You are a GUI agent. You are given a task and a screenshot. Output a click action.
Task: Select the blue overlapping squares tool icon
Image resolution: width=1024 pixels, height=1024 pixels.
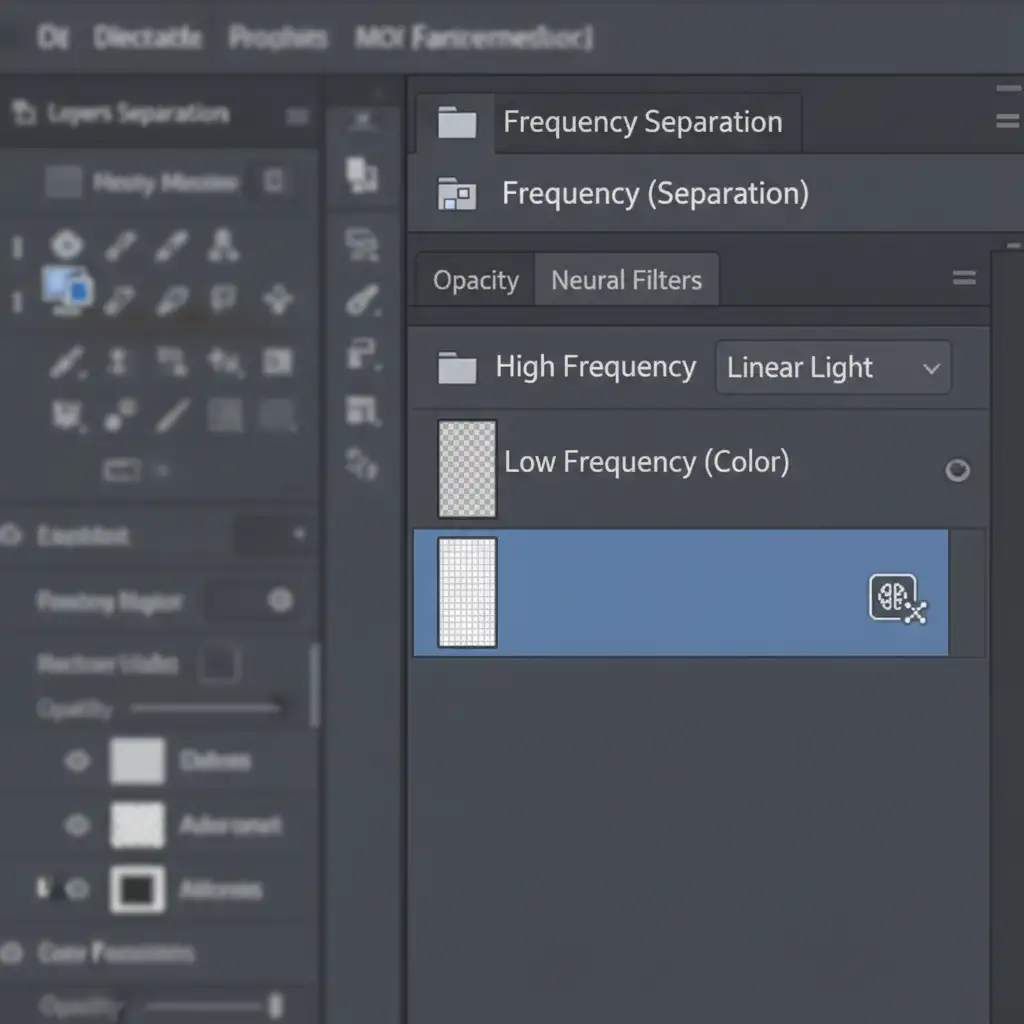[68, 288]
